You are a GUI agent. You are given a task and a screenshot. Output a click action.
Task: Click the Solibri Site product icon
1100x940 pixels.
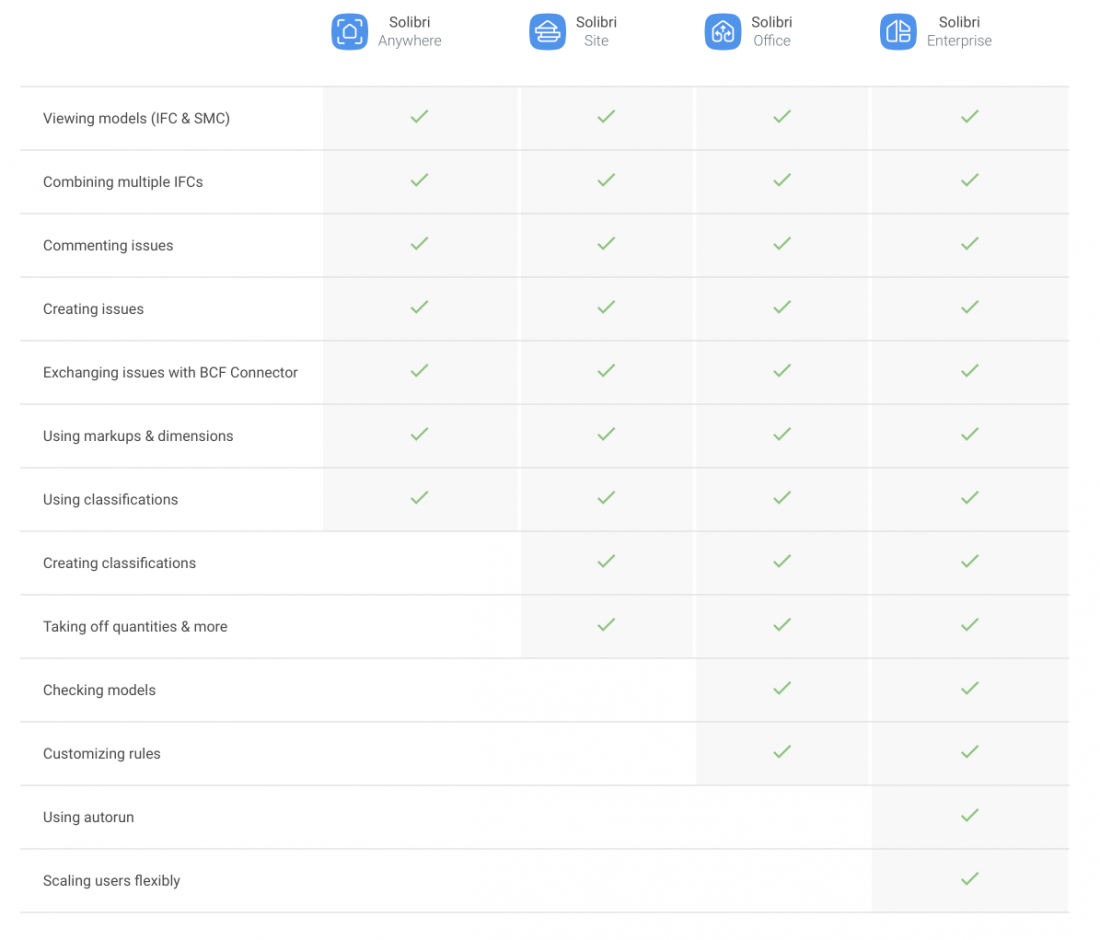(547, 32)
